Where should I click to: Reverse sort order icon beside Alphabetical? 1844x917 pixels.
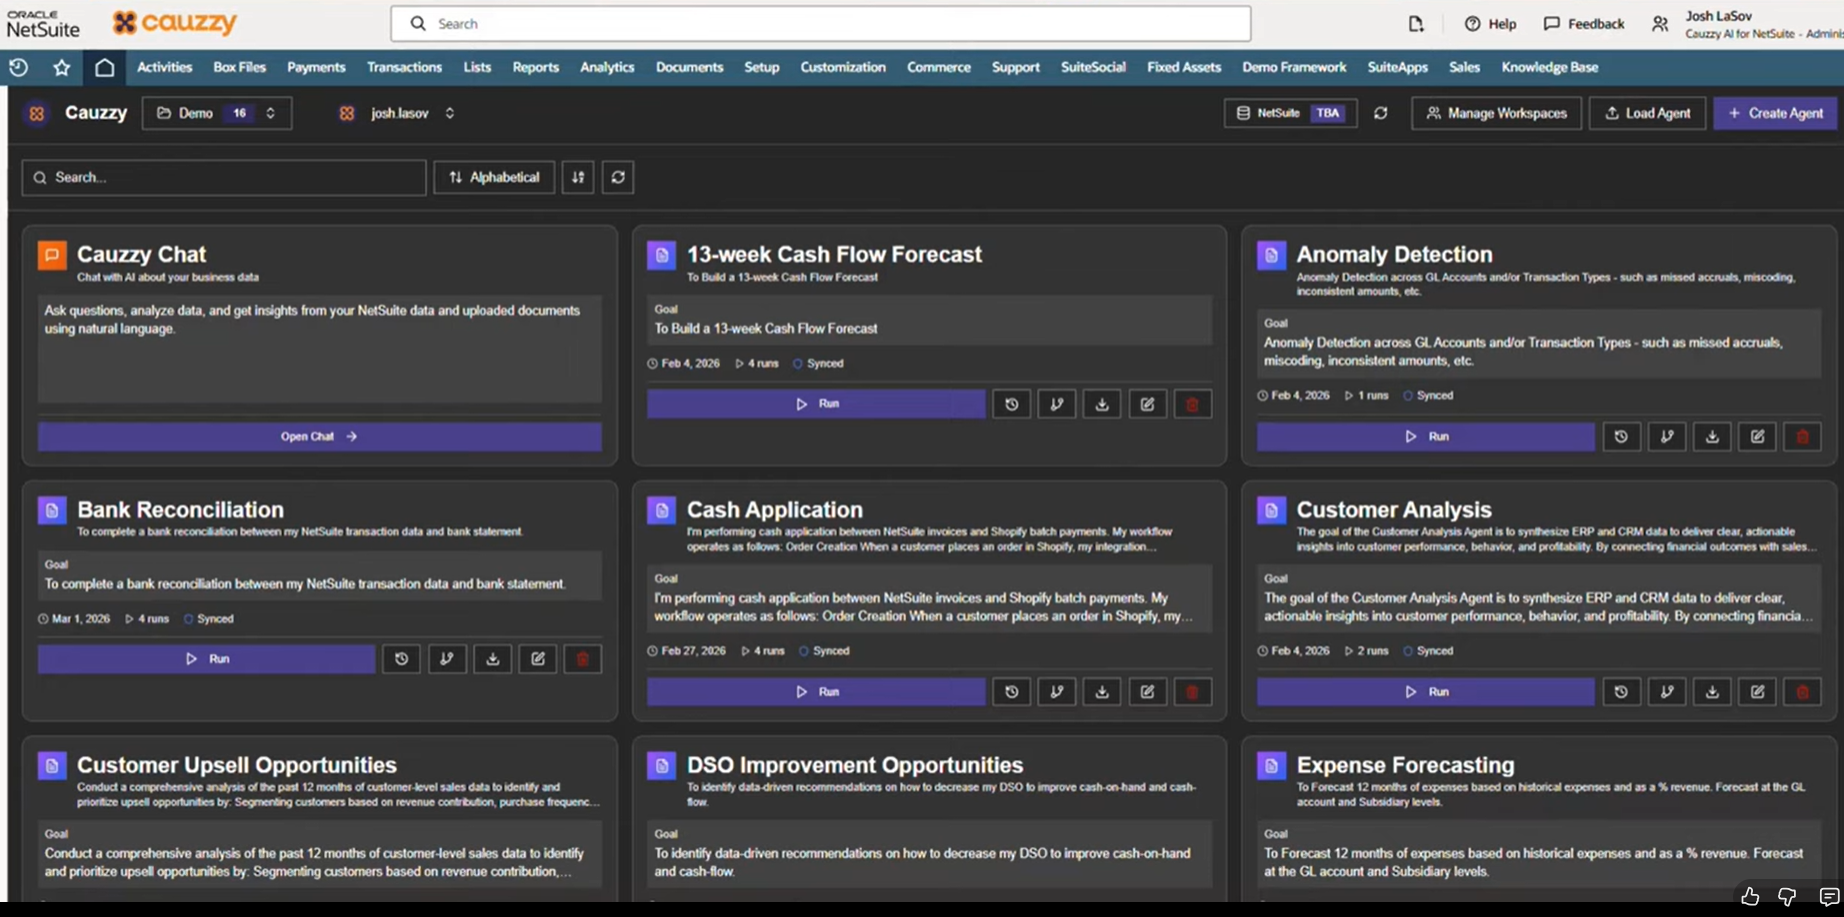tap(578, 177)
